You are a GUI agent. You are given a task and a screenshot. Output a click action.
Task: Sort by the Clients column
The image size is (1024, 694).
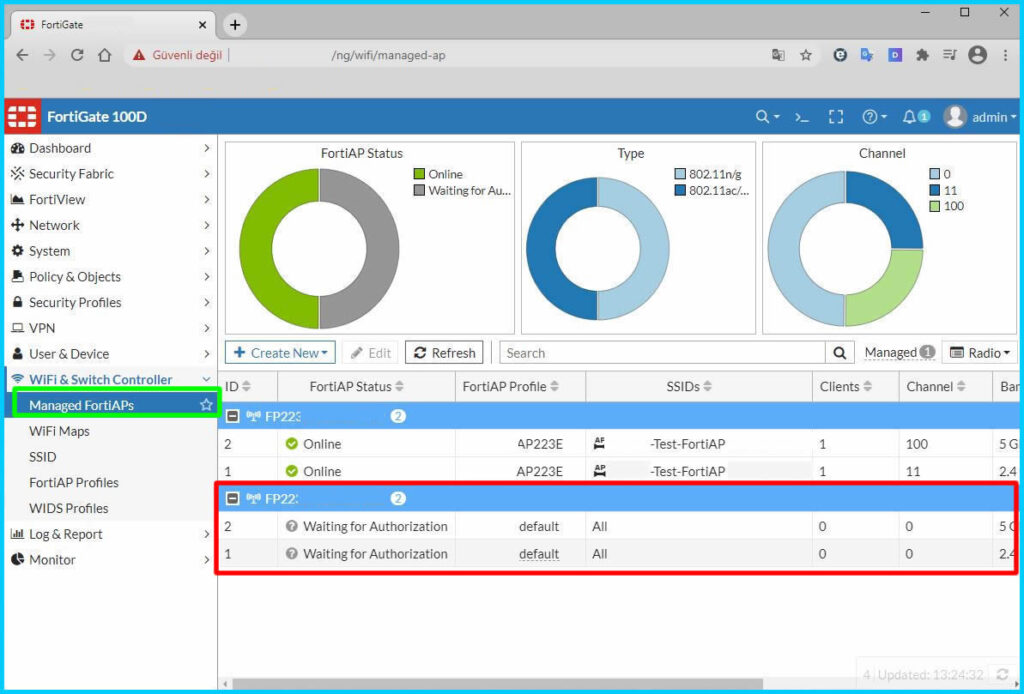pos(846,386)
